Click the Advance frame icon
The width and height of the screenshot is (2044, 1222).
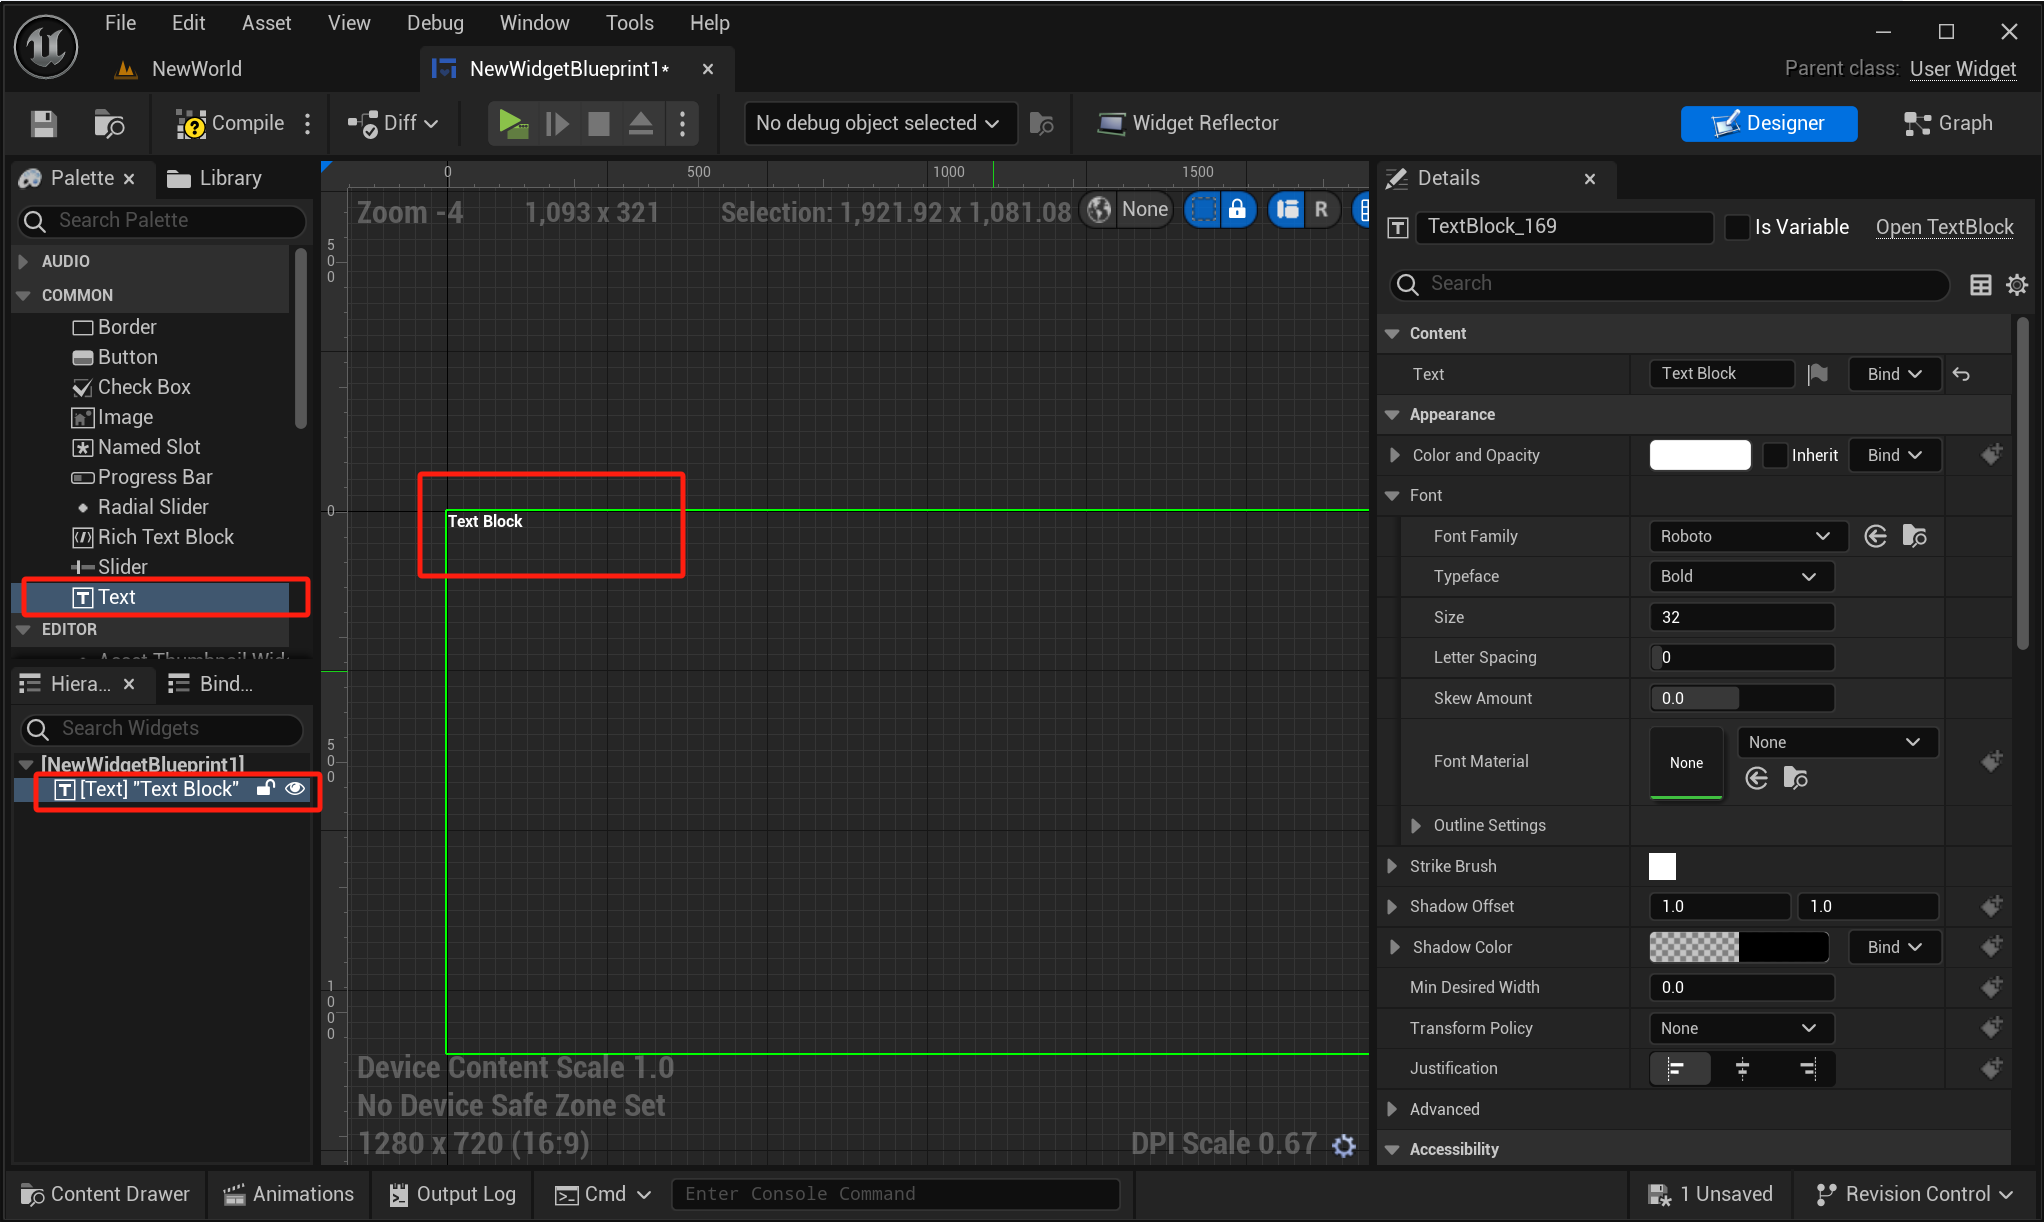[x=557, y=123]
